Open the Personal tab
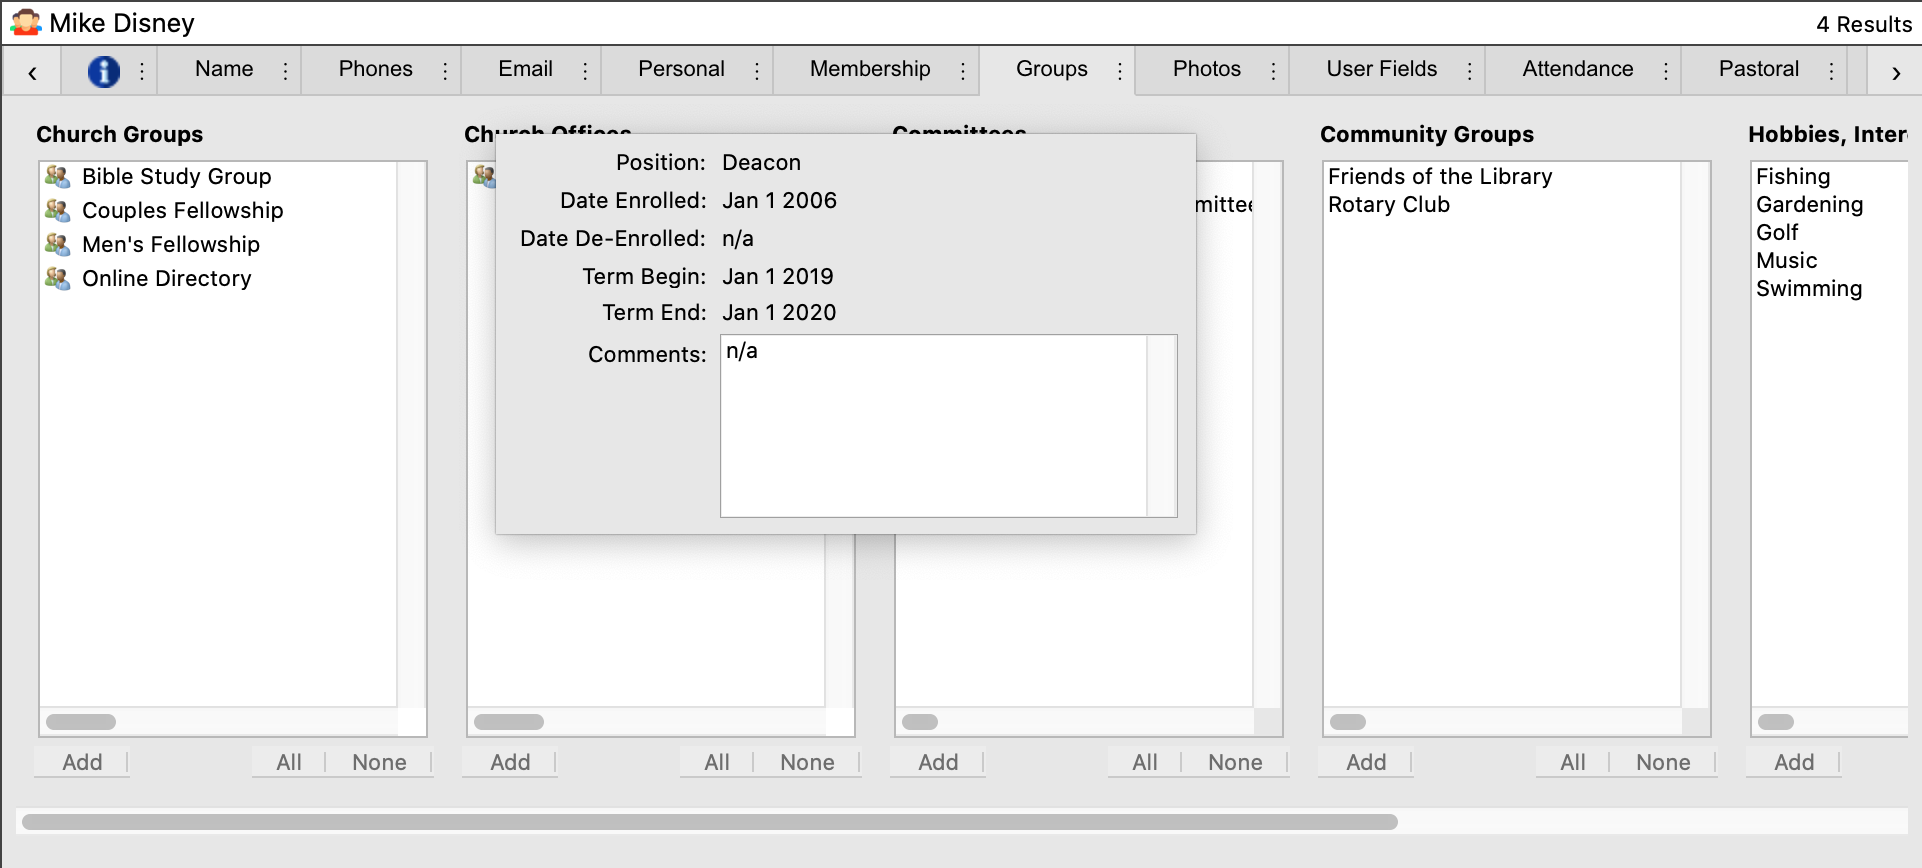The height and width of the screenshot is (868, 1922). point(681,69)
